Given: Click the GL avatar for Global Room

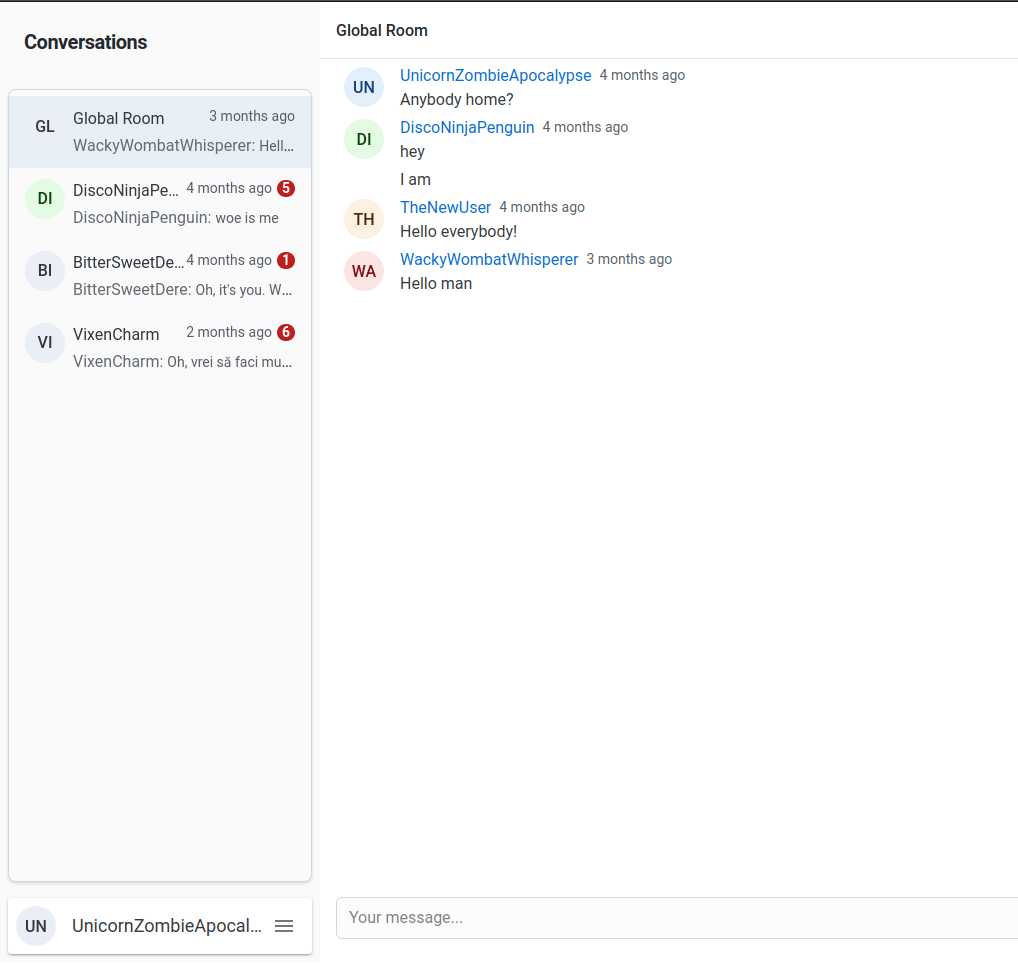Looking at the screenshot, I should (x=45, y=127).
